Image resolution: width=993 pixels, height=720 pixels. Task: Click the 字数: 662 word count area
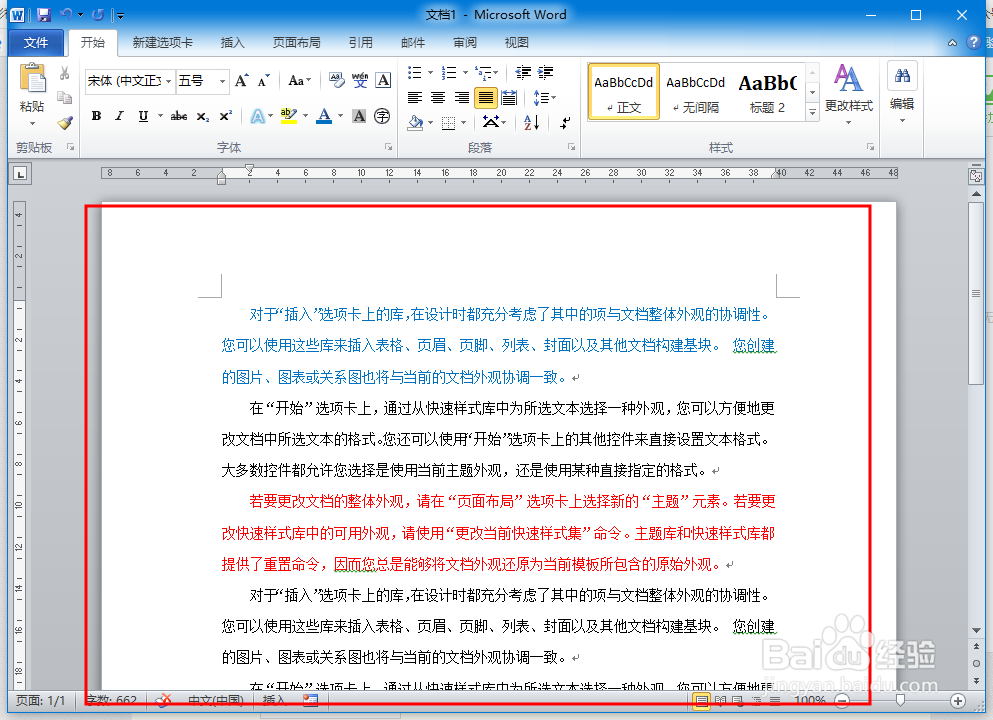coord(111,701)
